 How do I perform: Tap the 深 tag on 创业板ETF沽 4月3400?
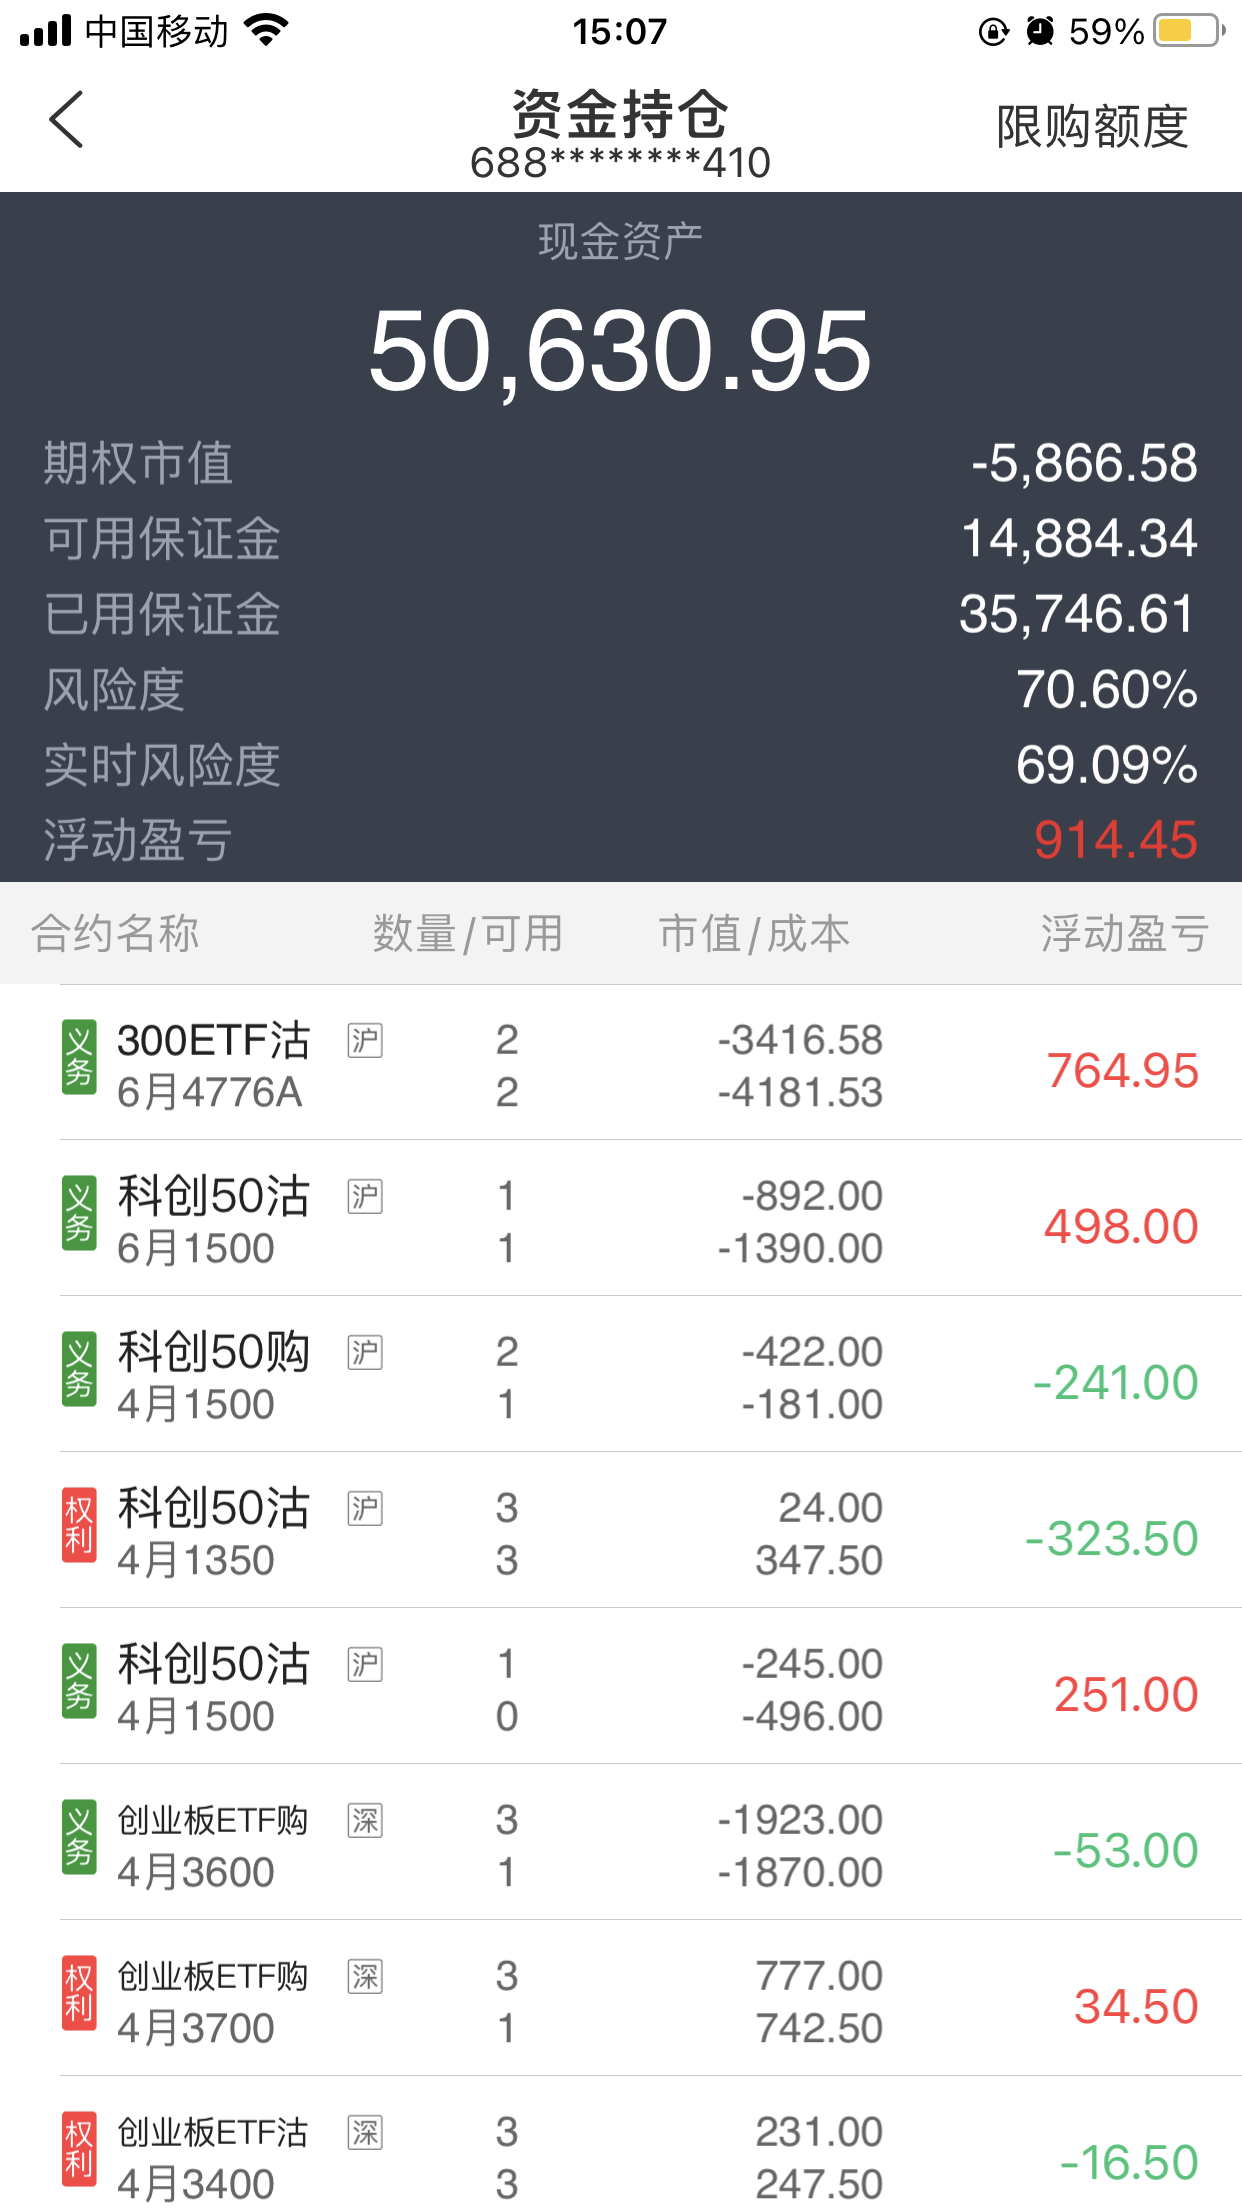(365, 2132)
